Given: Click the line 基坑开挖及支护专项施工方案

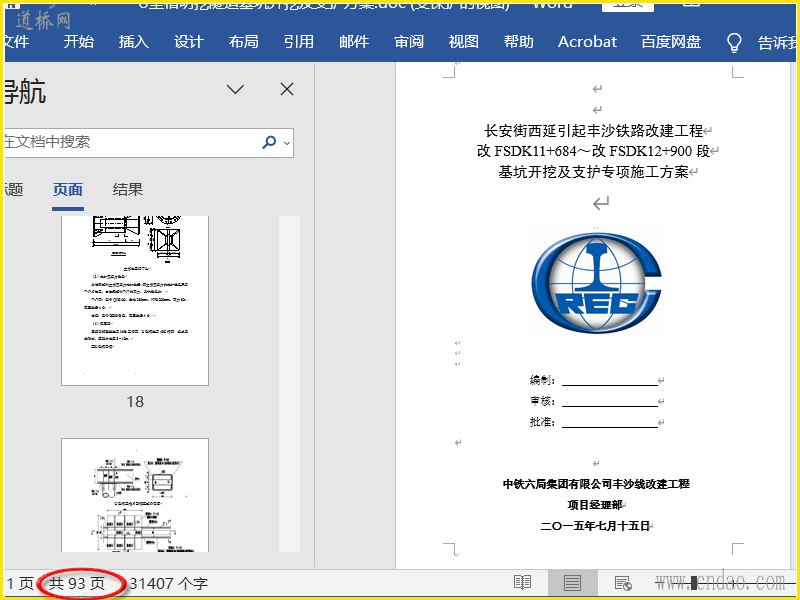Looking at the screenshot, I should pos(593,172).
